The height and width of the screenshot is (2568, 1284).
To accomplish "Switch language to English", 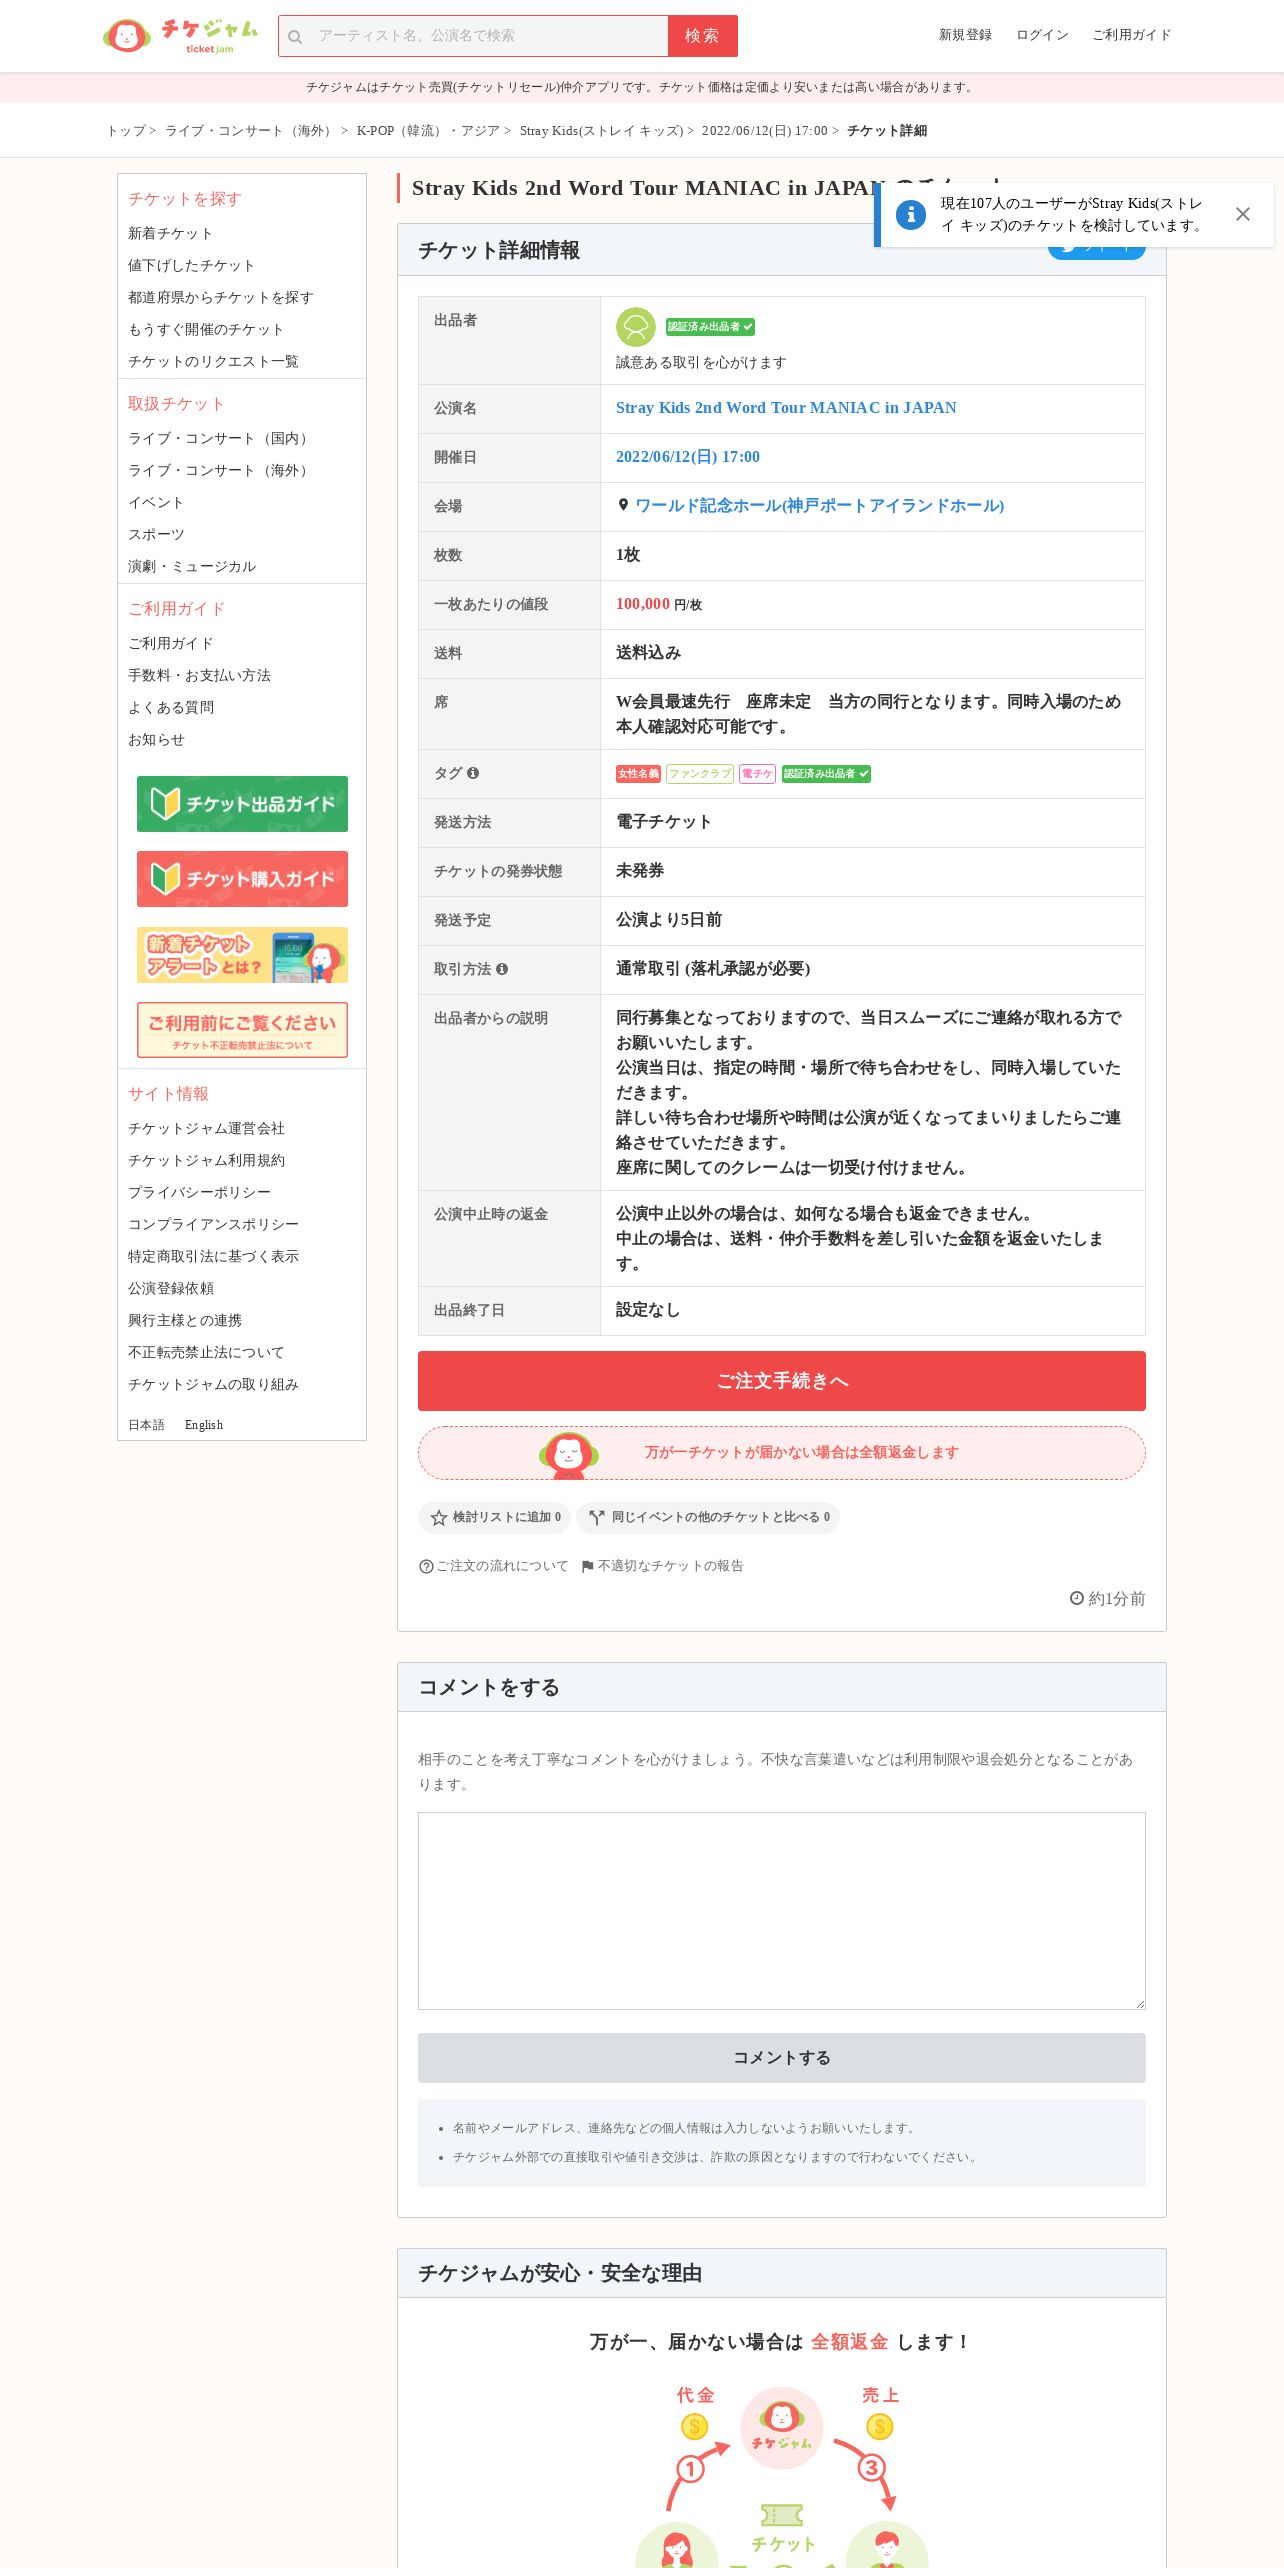I will 204,1425.
